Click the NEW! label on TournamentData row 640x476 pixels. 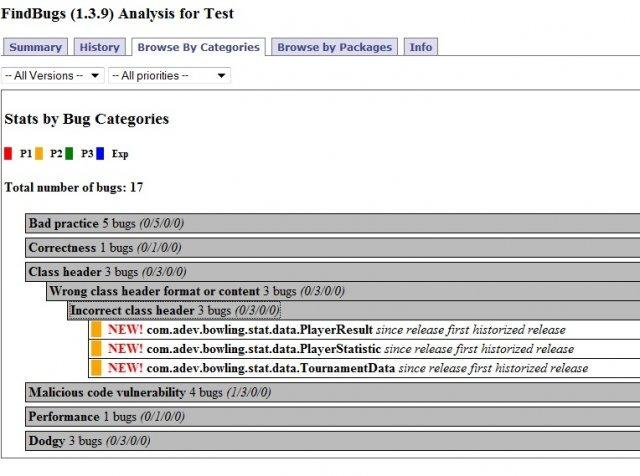125,368
